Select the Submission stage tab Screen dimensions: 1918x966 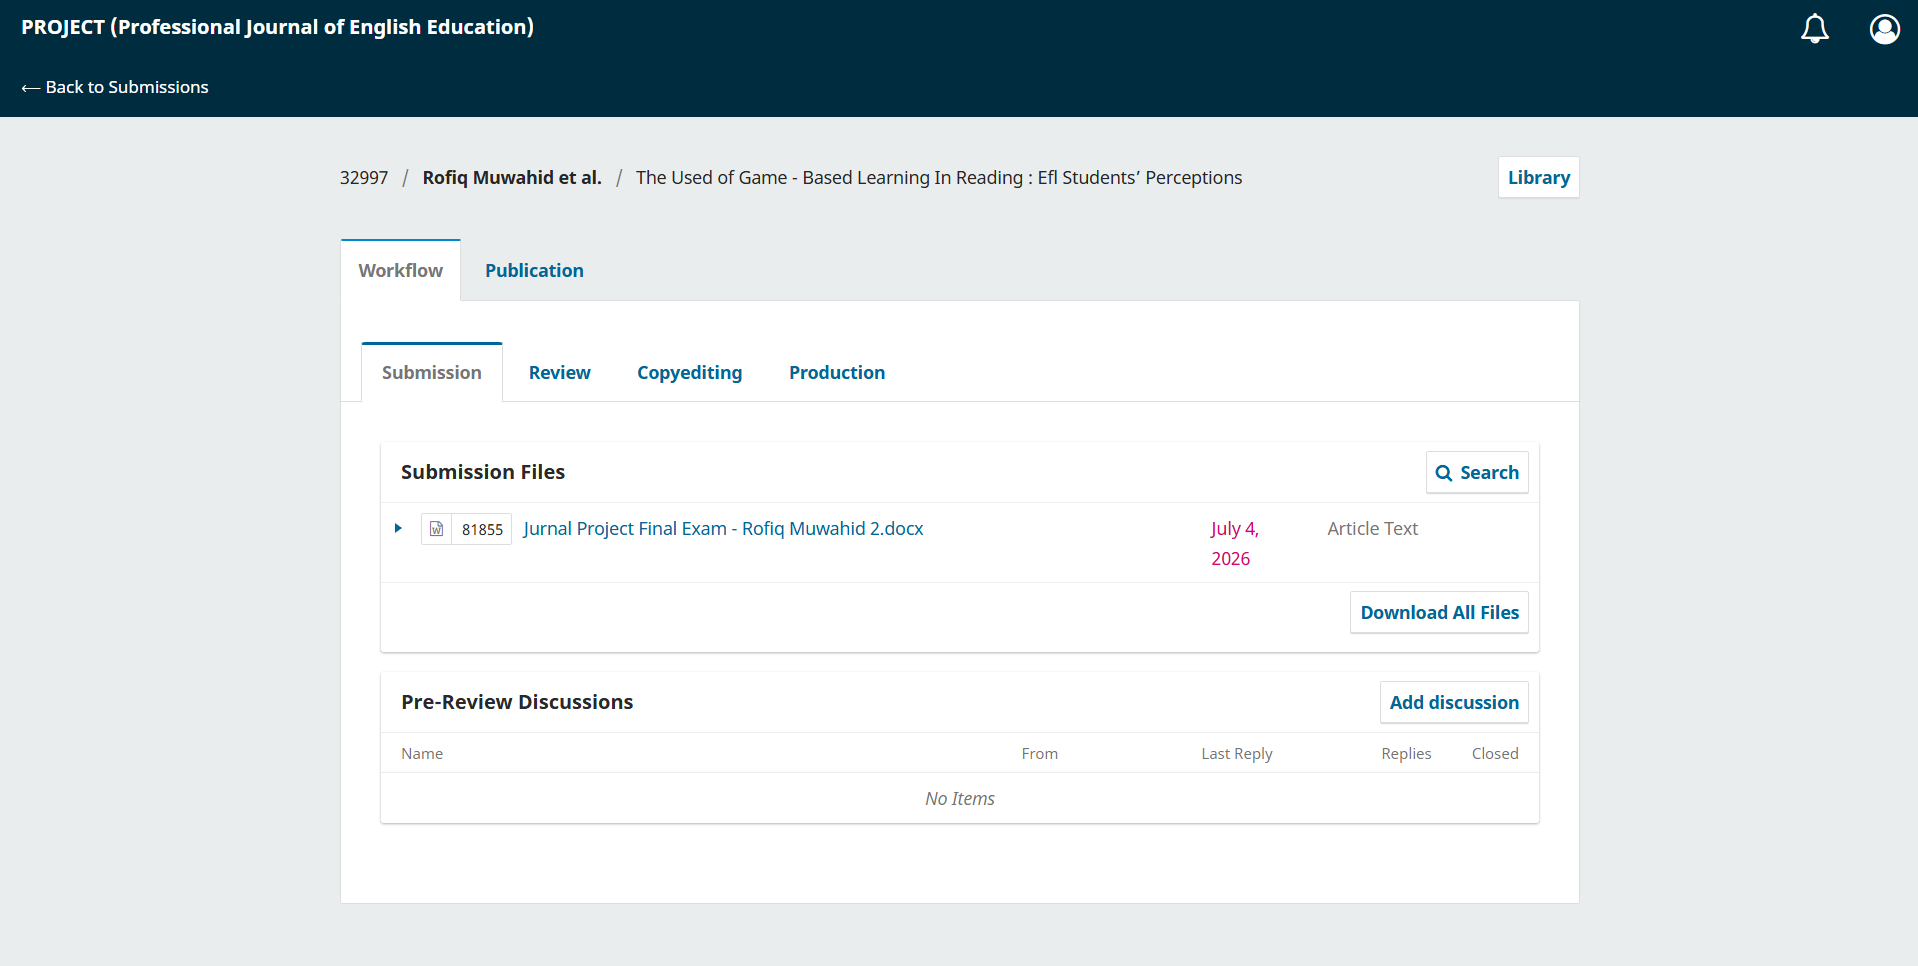coord(431,372)
